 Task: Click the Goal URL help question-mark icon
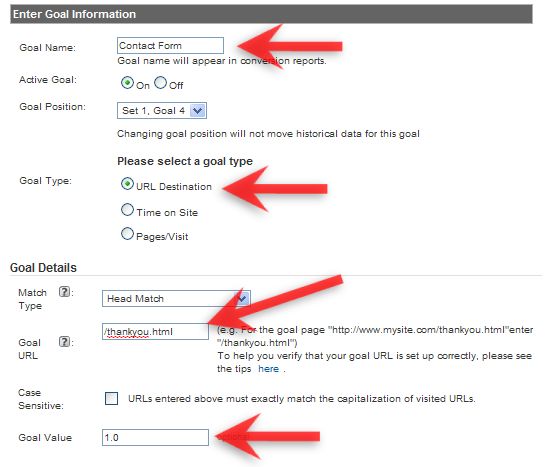(x=64, y=342)
